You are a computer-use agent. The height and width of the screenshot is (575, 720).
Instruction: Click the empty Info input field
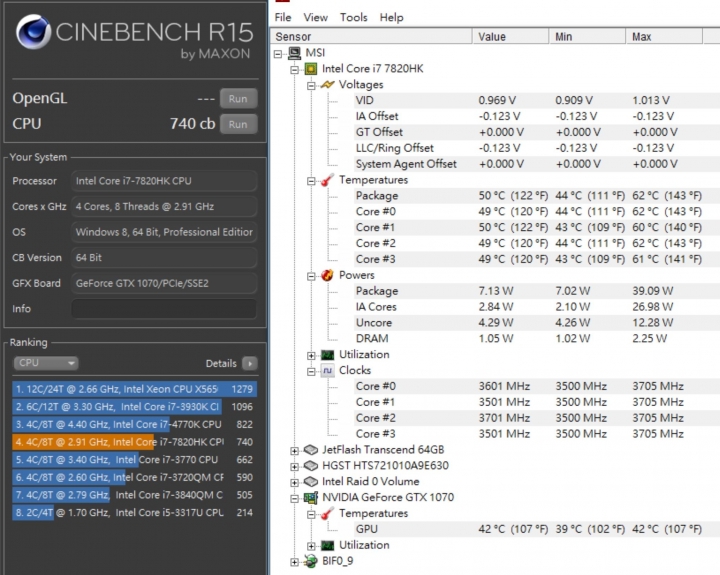164,309
